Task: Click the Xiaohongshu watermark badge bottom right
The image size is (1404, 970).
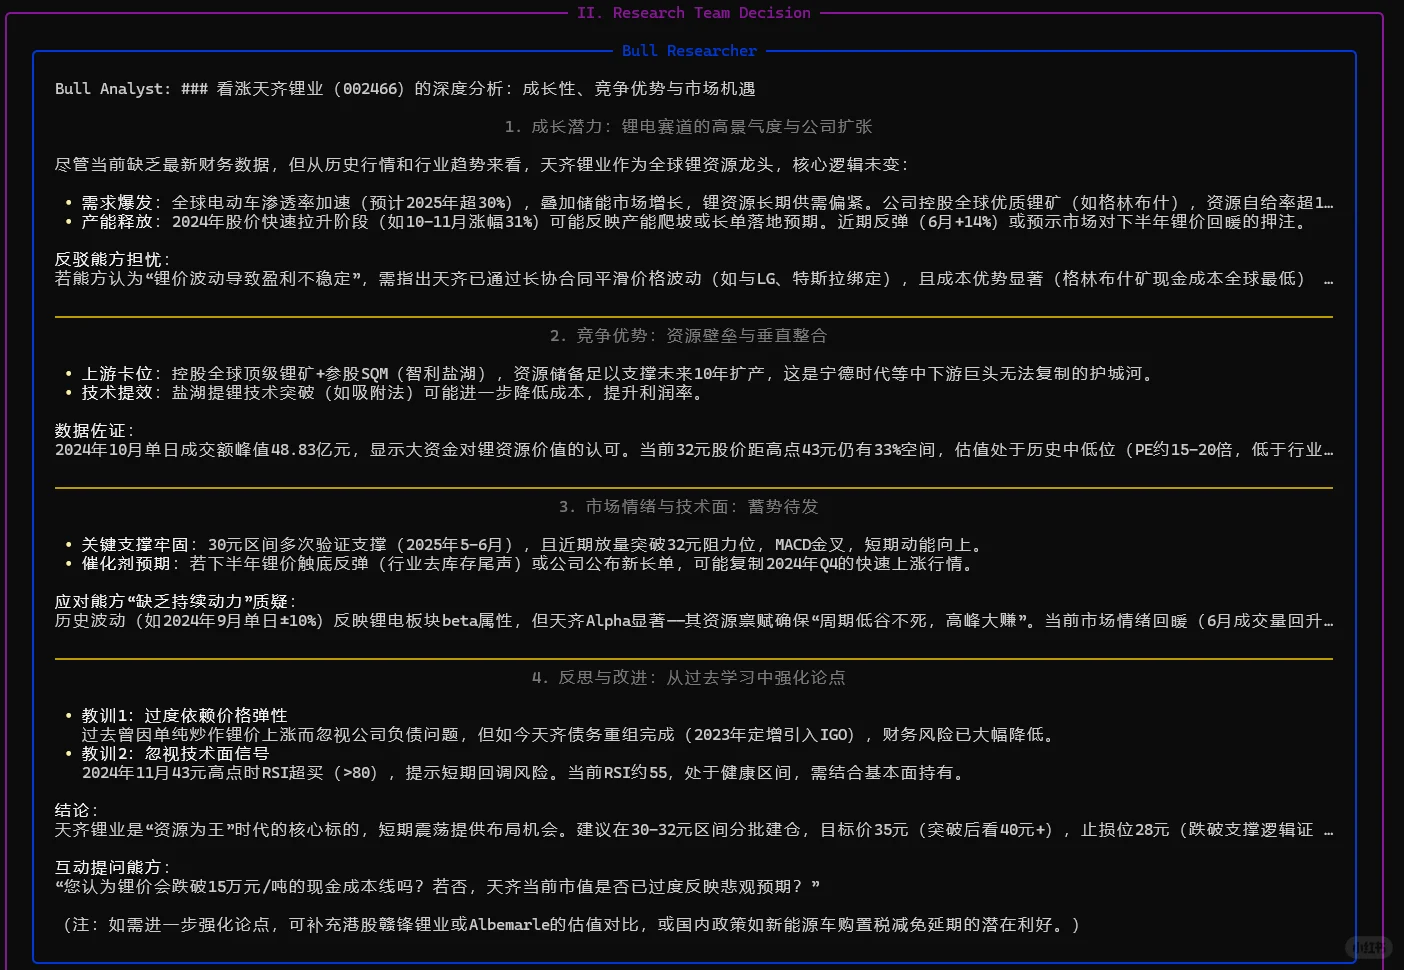Action: click(x=1370, y=947)
